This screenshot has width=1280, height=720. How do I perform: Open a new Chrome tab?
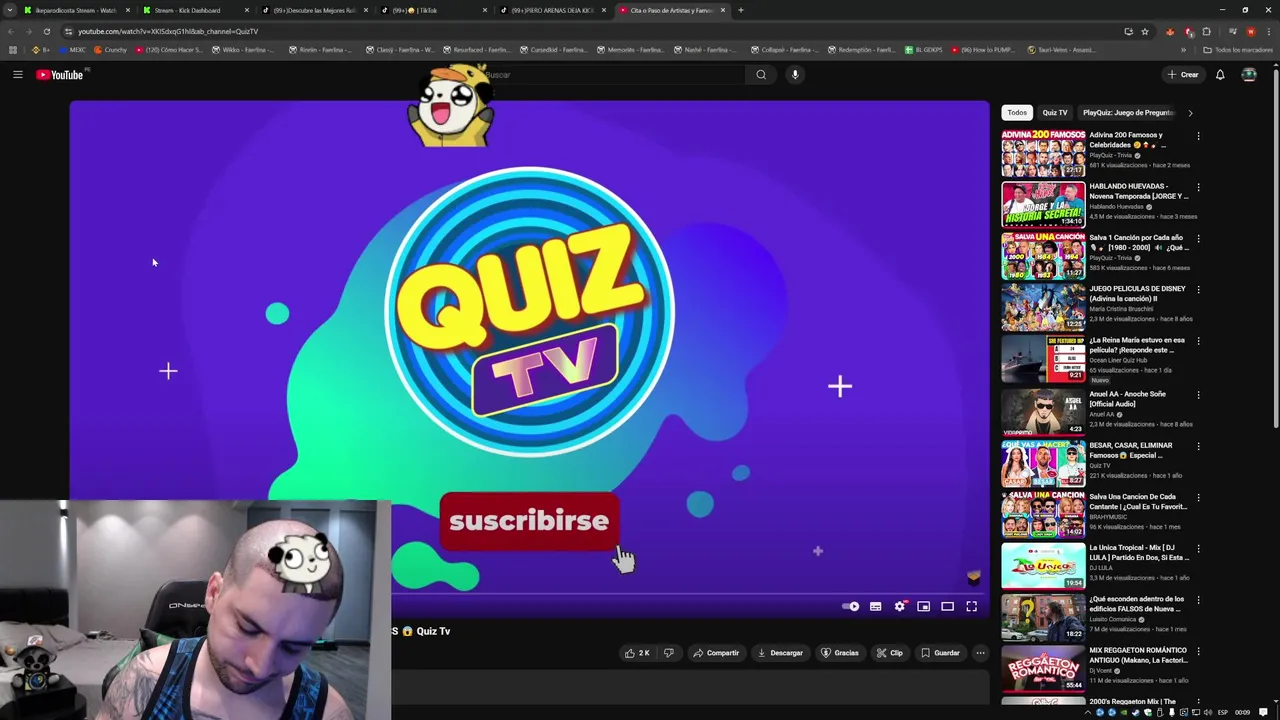click(740, 10)
